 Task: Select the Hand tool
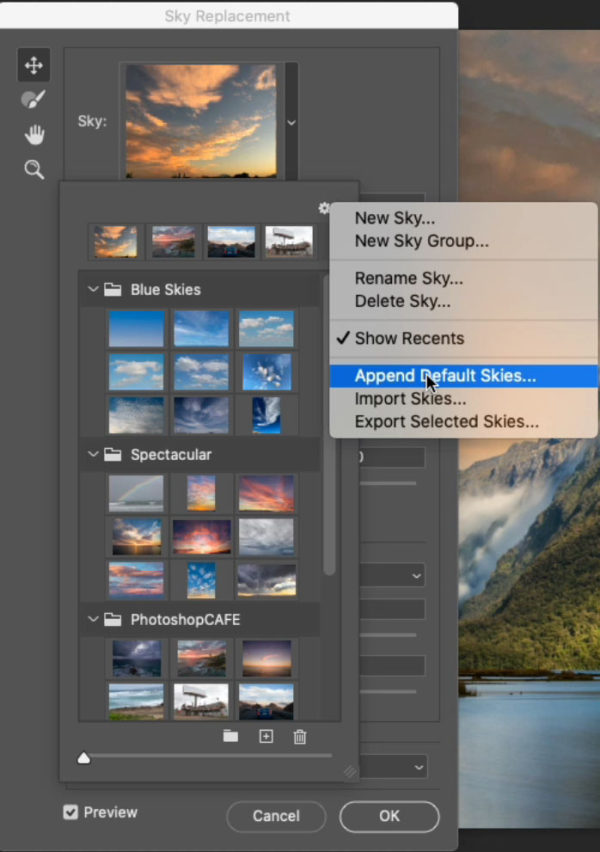(x=34, y=135)
